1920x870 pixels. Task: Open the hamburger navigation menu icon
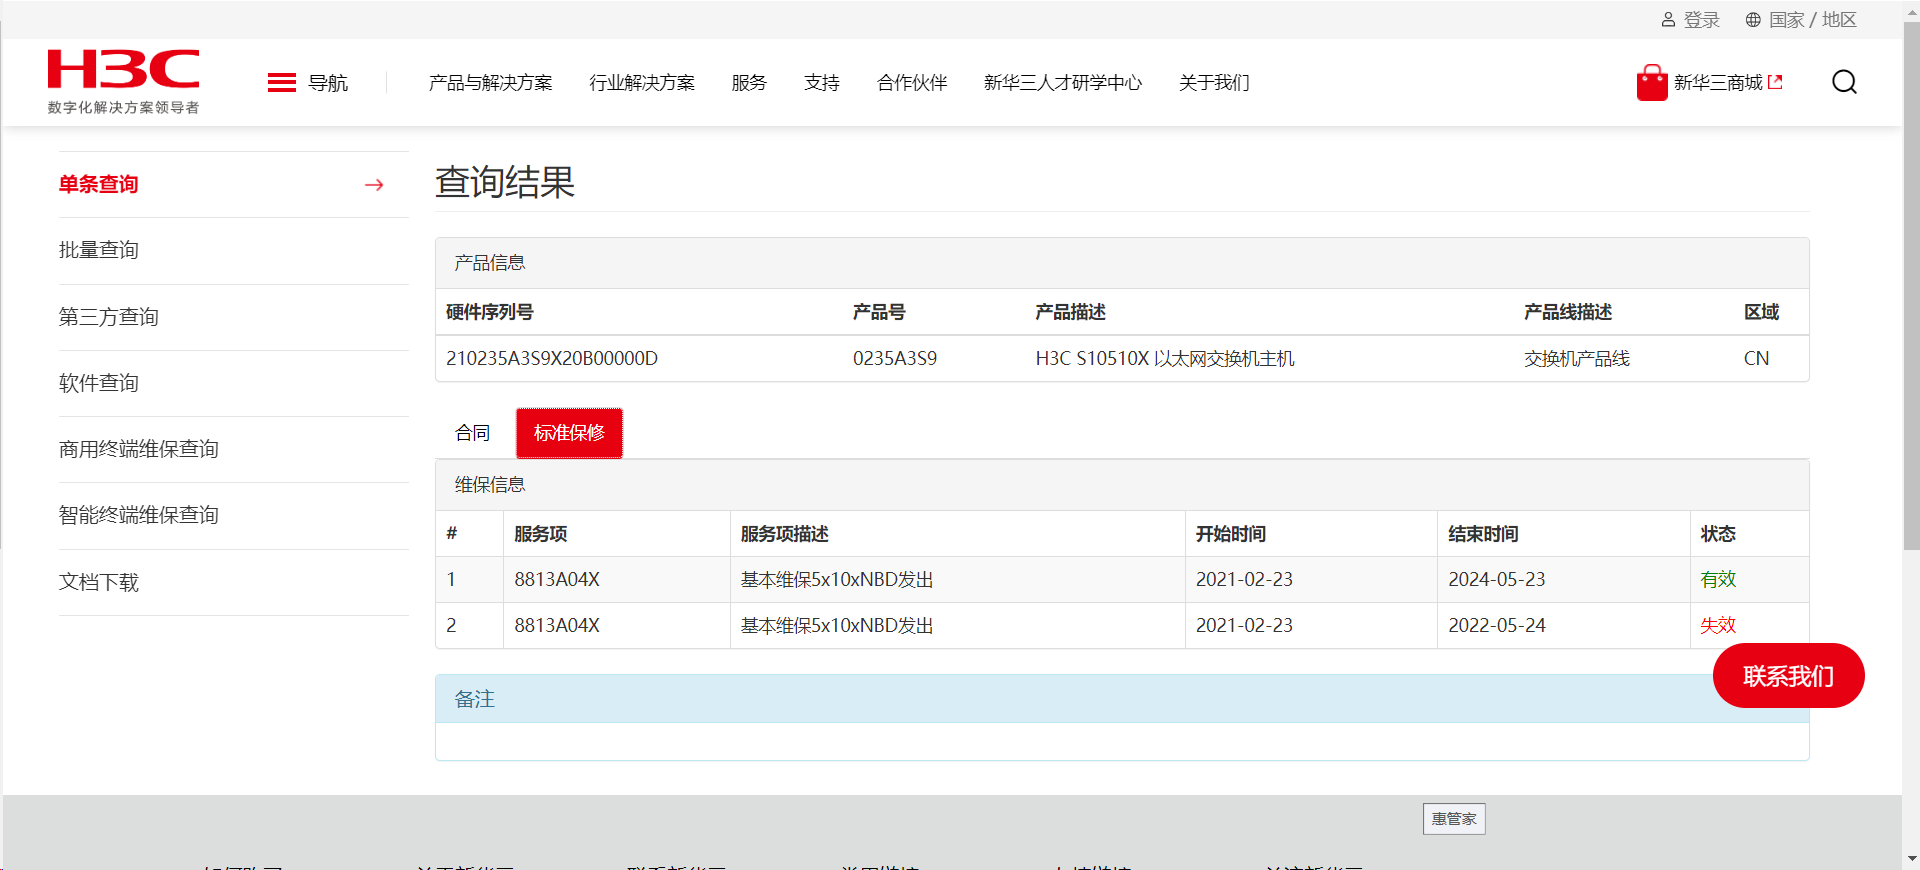click(282, 82)
